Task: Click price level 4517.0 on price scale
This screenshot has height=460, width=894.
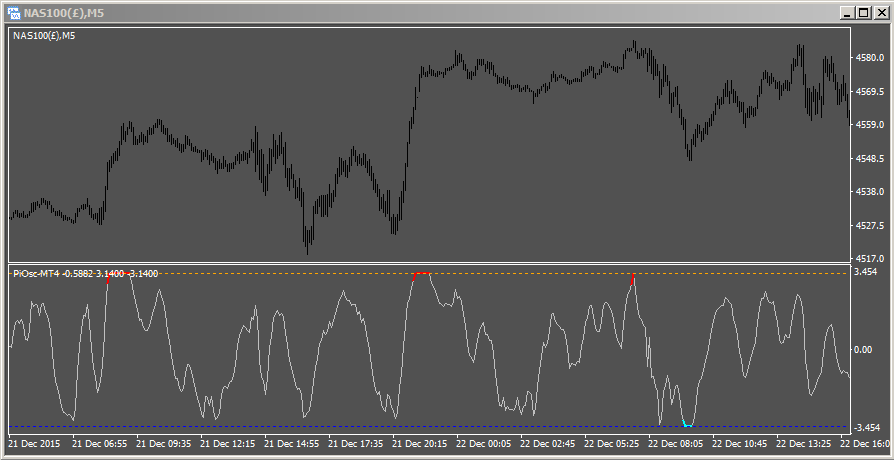Action: coord(868,259)
